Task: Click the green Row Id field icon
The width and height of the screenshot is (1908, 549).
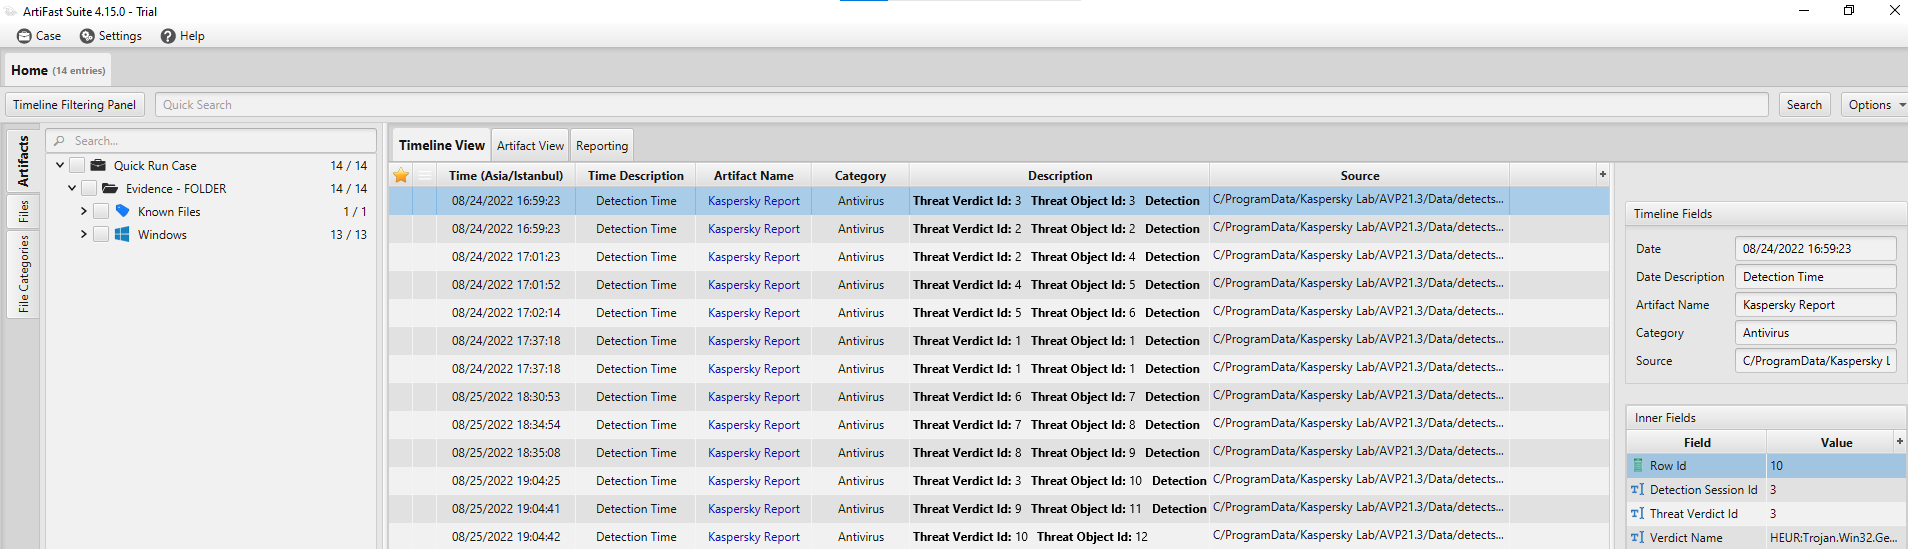Action: click(x=1638, y=465)
